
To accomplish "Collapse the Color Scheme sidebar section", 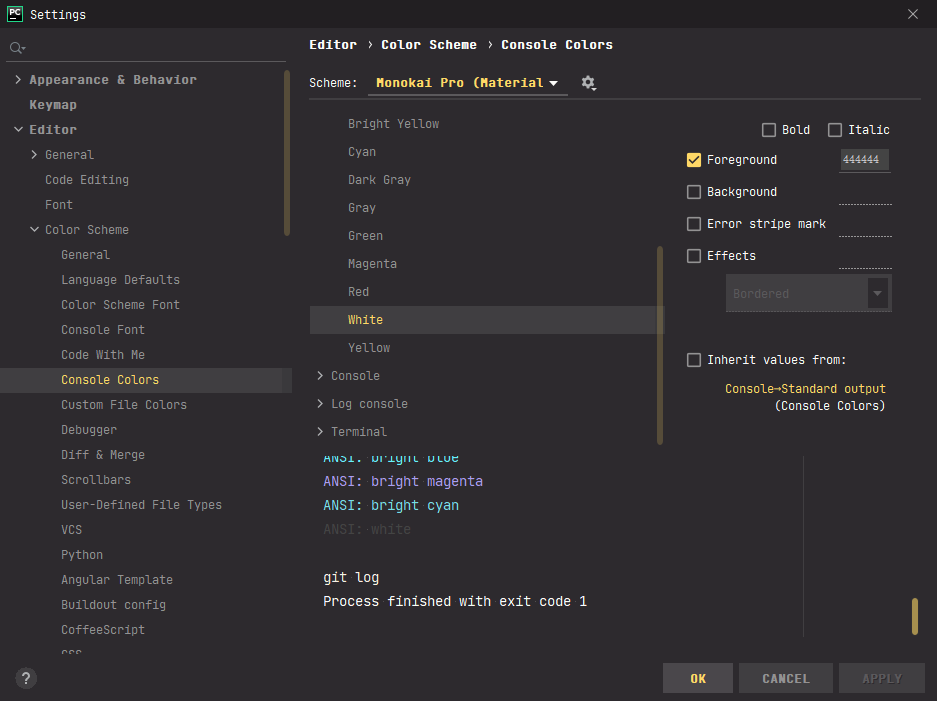I will [x=35, y=230].
